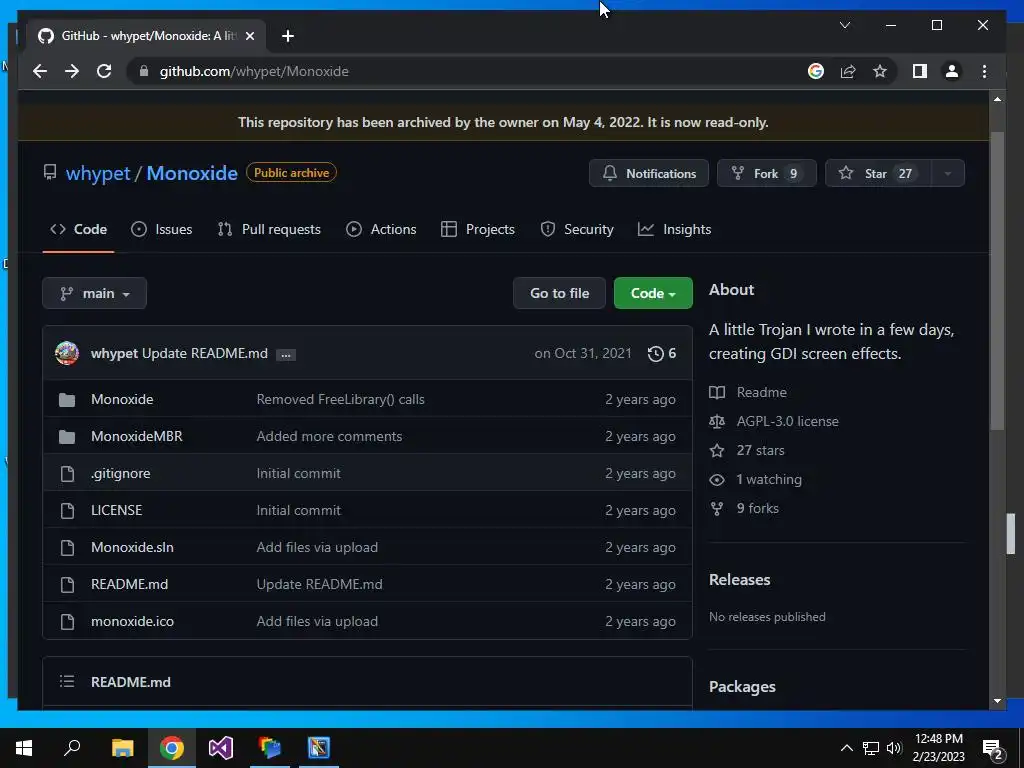Open the notification center icon
This screenshot has height=768, width=1024.
(993, 748)
